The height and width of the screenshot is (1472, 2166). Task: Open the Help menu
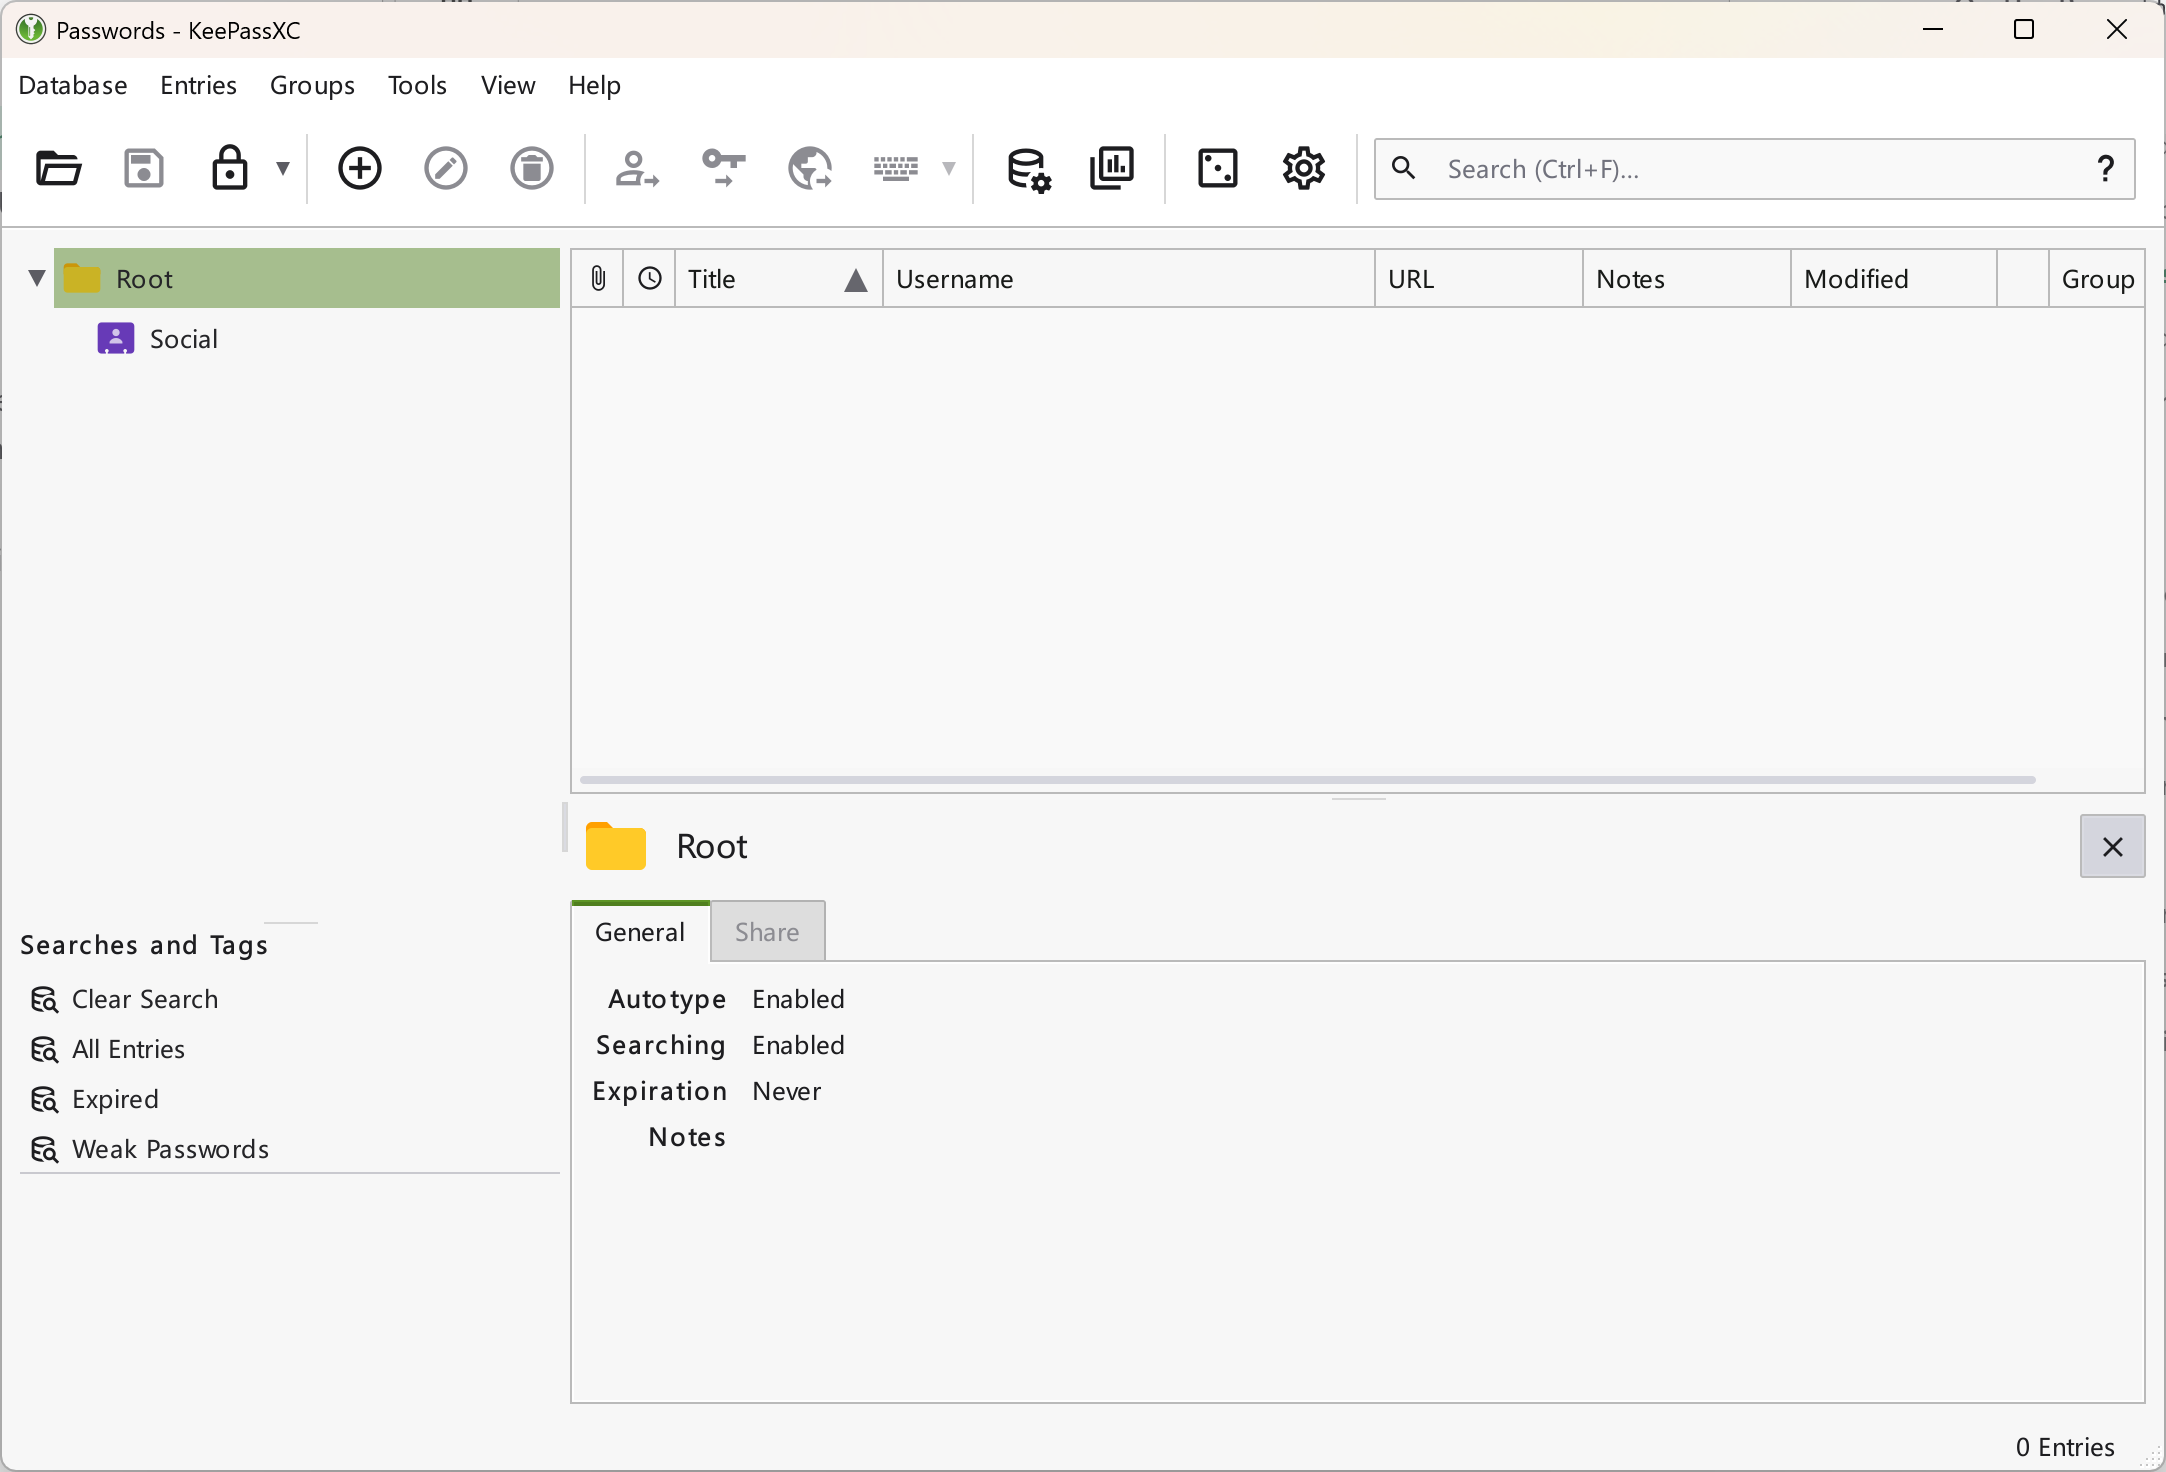[594, 85]
